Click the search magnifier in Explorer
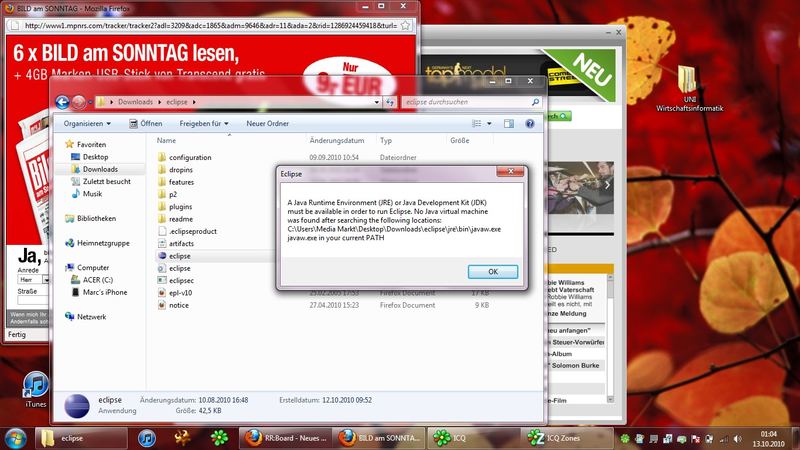Image resolution: width=800 pixels, height=450 pixels. click(535, 102)
